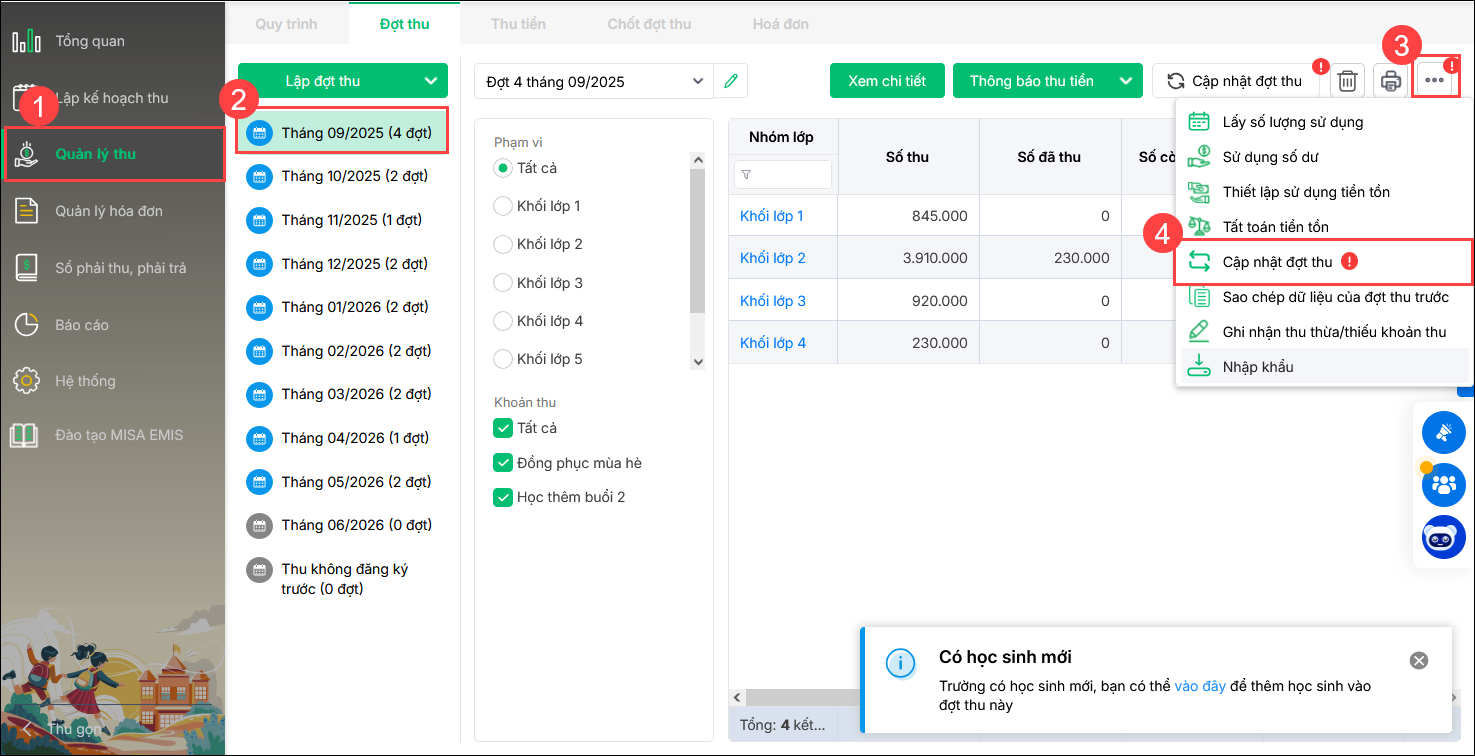Open the three-dots more options menu

[1436, 80]
